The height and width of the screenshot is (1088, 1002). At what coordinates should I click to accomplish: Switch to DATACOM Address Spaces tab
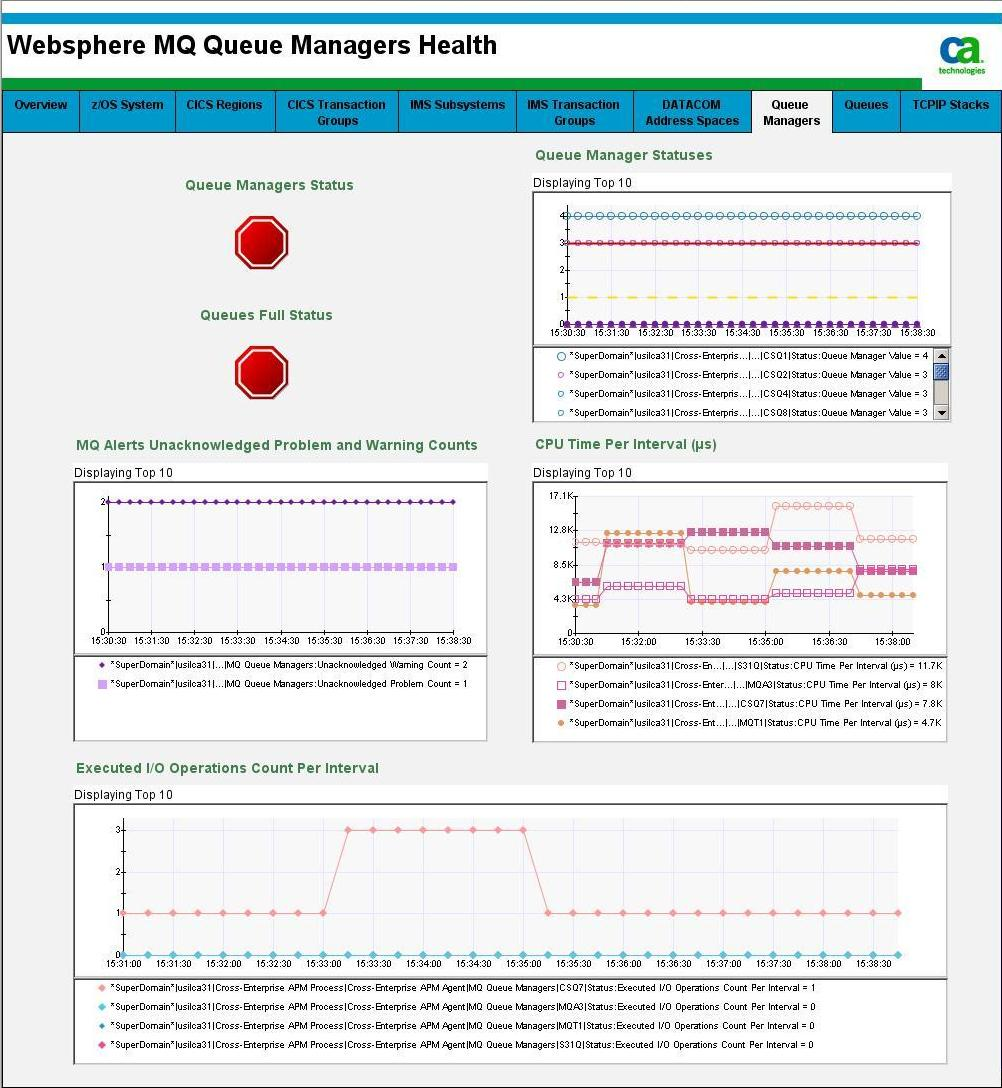tap(692, 111)
